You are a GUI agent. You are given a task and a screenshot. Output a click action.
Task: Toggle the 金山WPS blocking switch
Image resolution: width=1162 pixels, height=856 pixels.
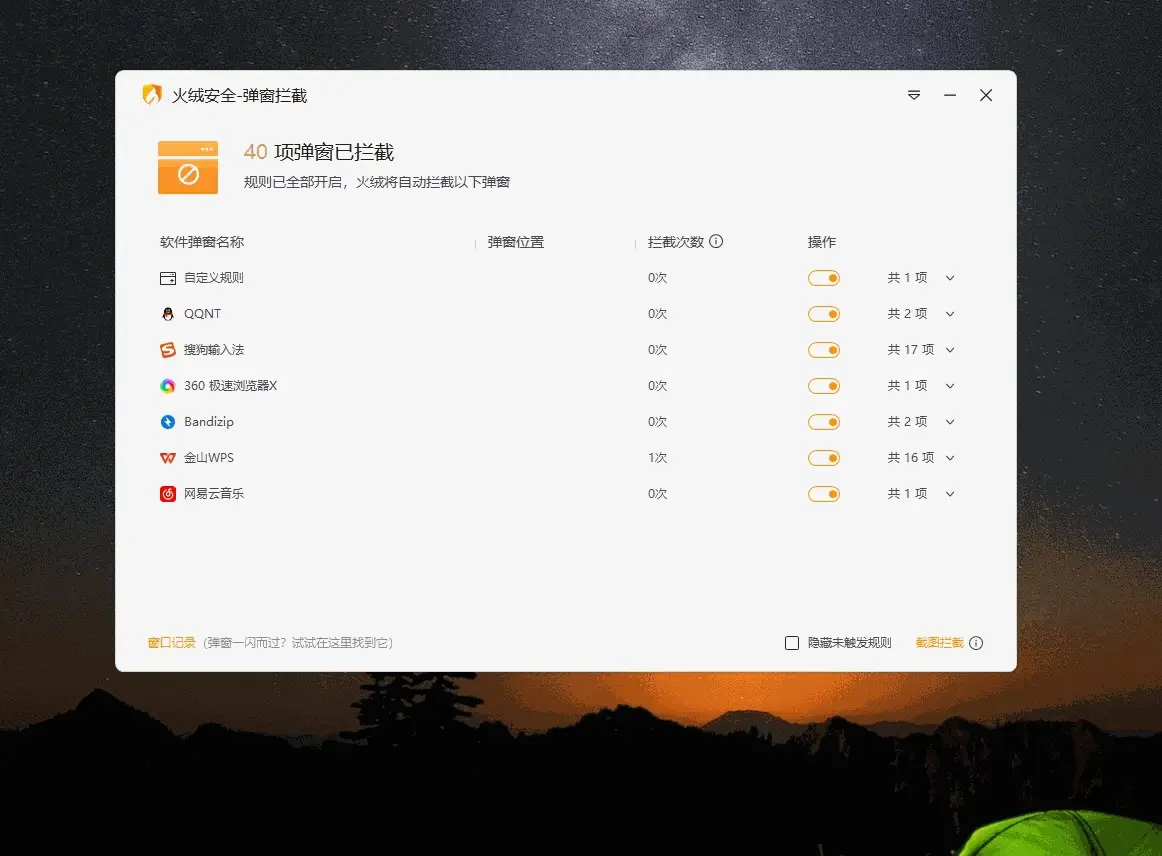(823, 458)
